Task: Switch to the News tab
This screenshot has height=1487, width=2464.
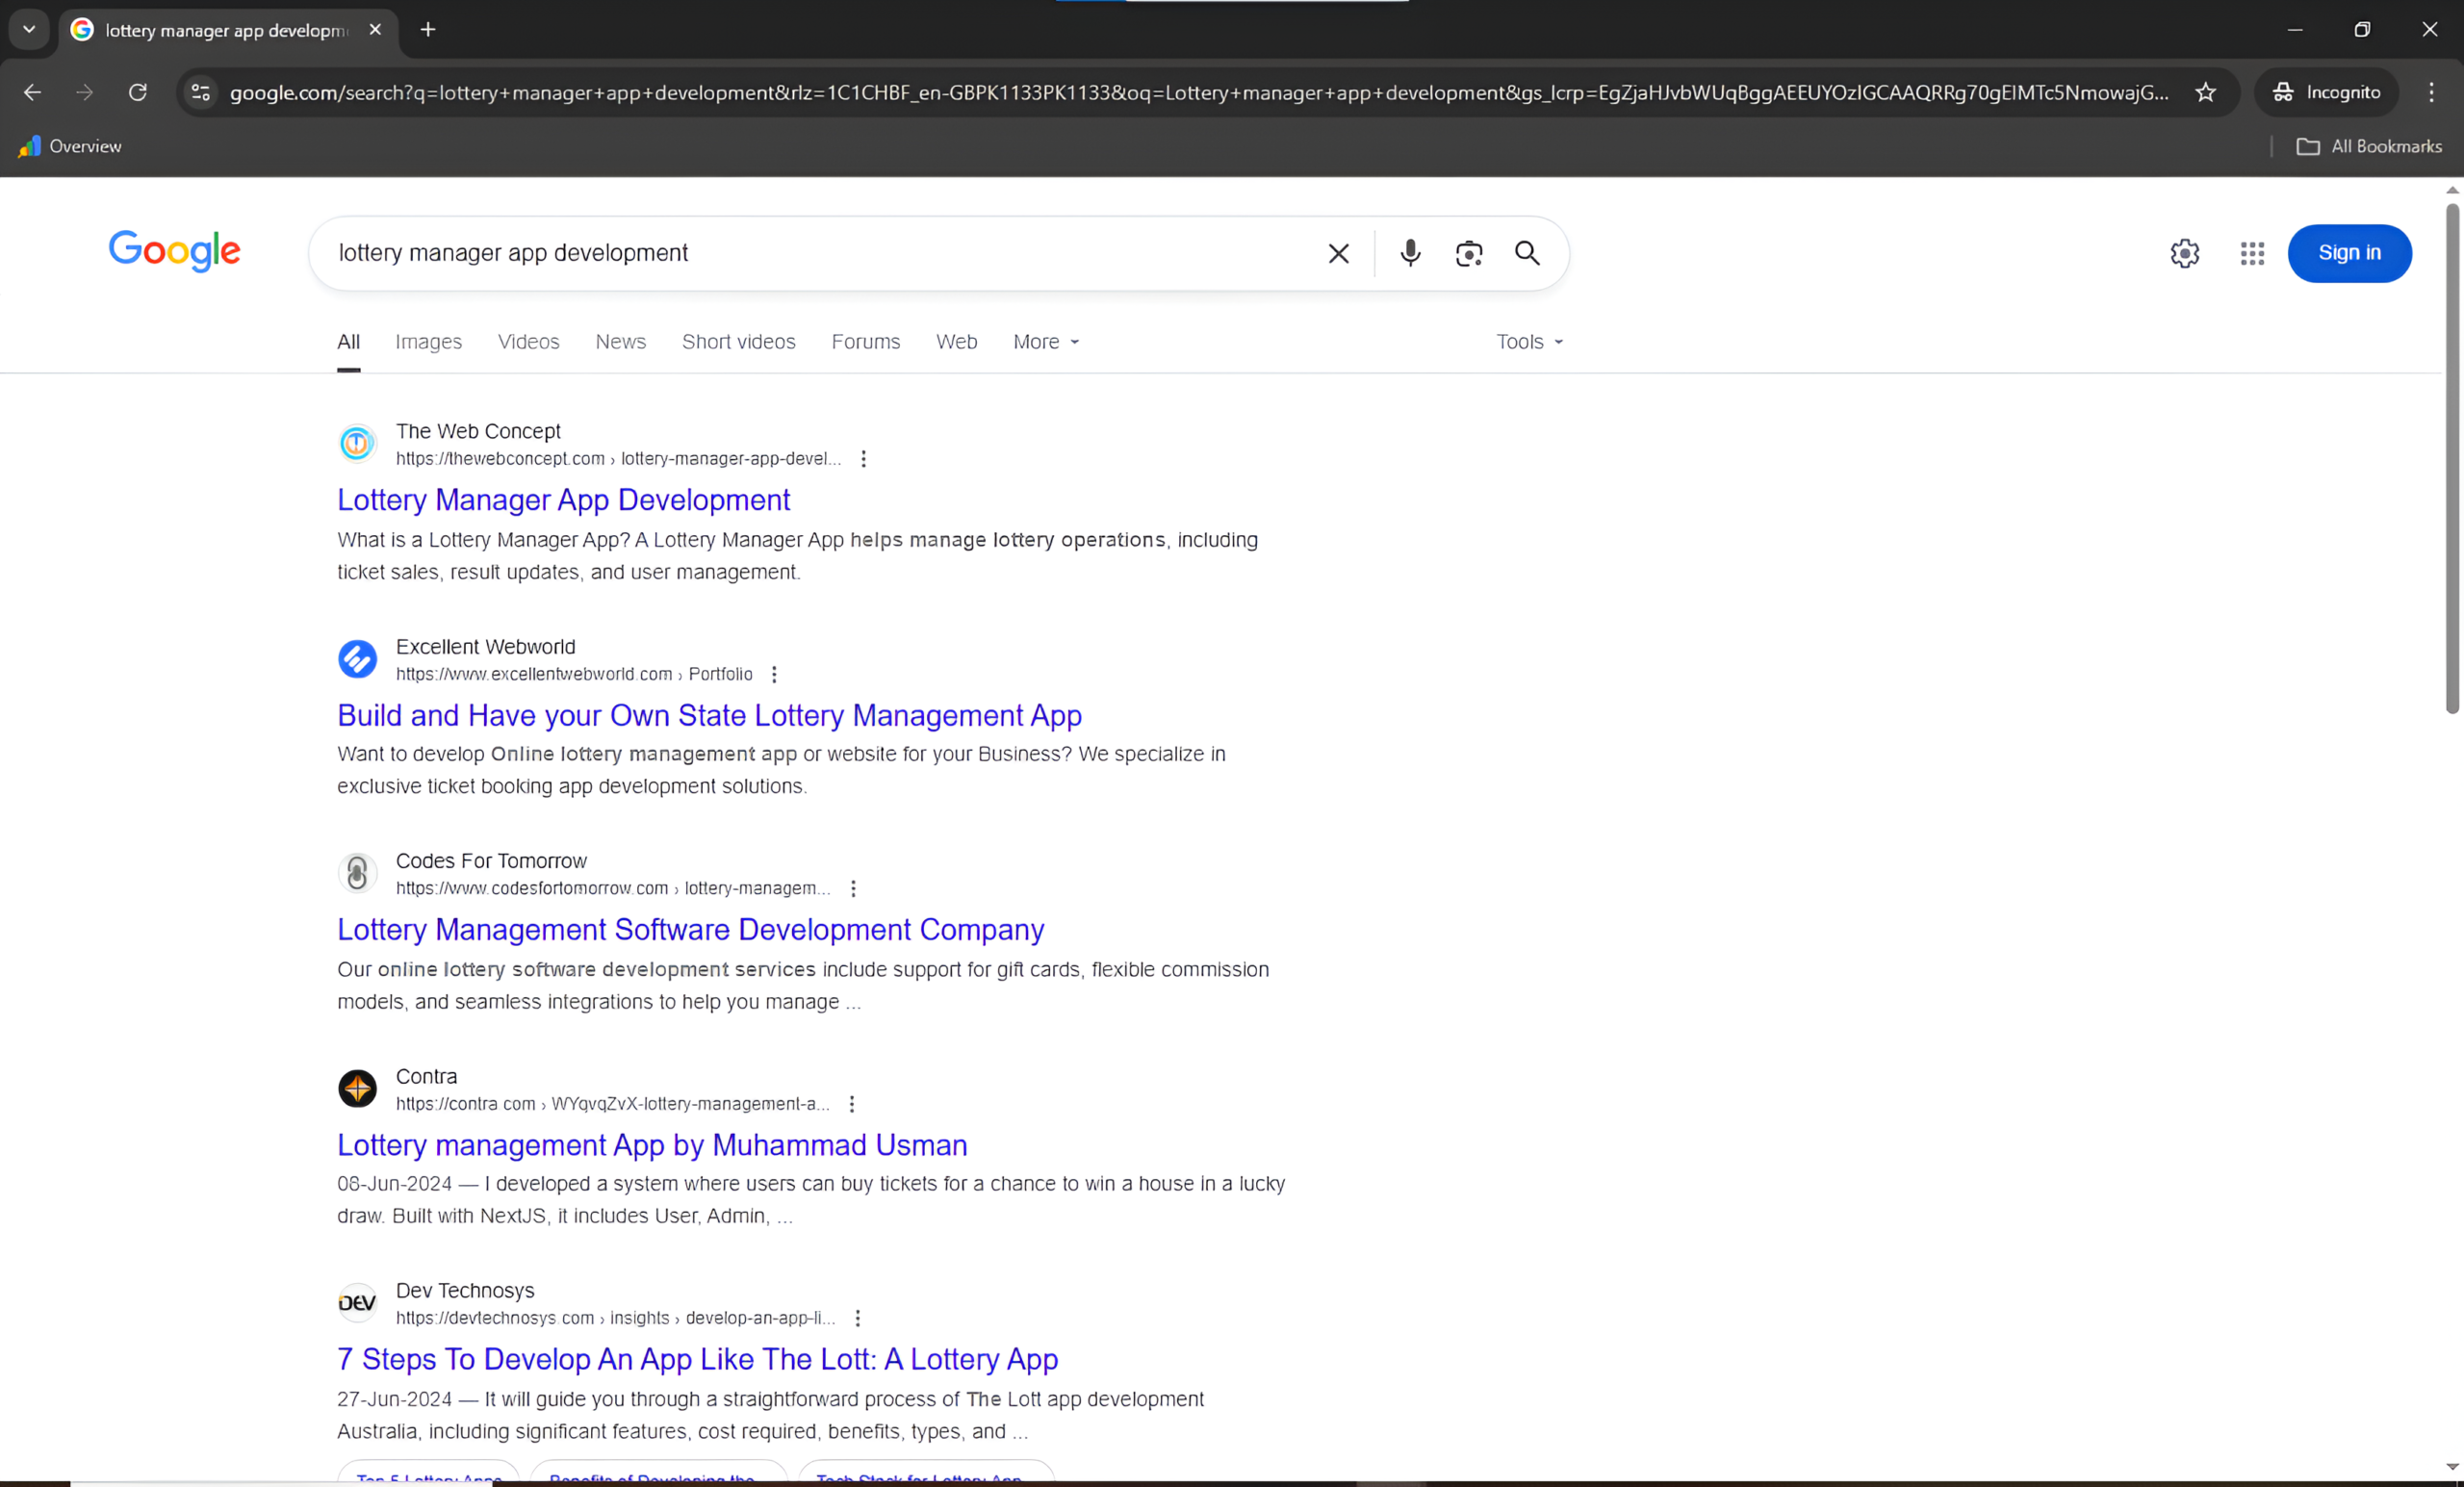Action: (620, 342)
